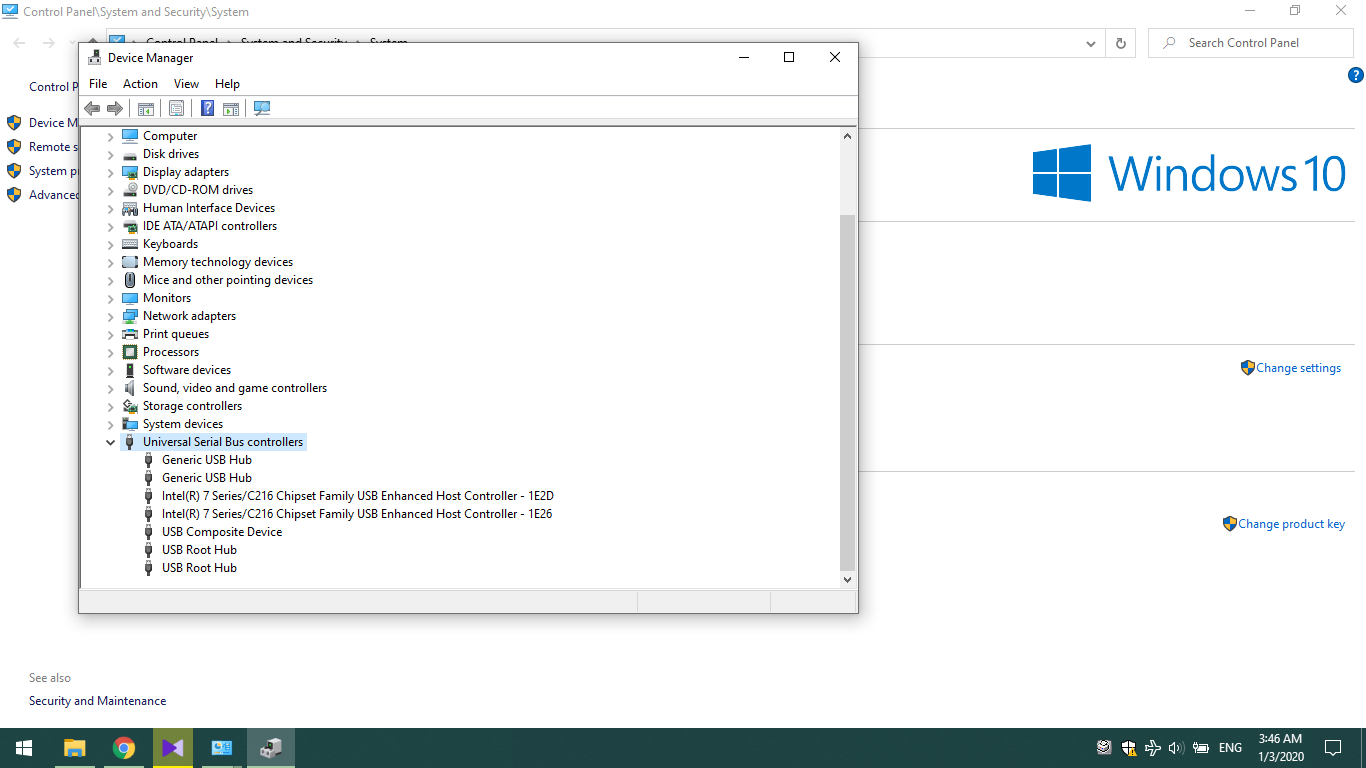Click the Windows Security shield tray icon

point(1128,748)
